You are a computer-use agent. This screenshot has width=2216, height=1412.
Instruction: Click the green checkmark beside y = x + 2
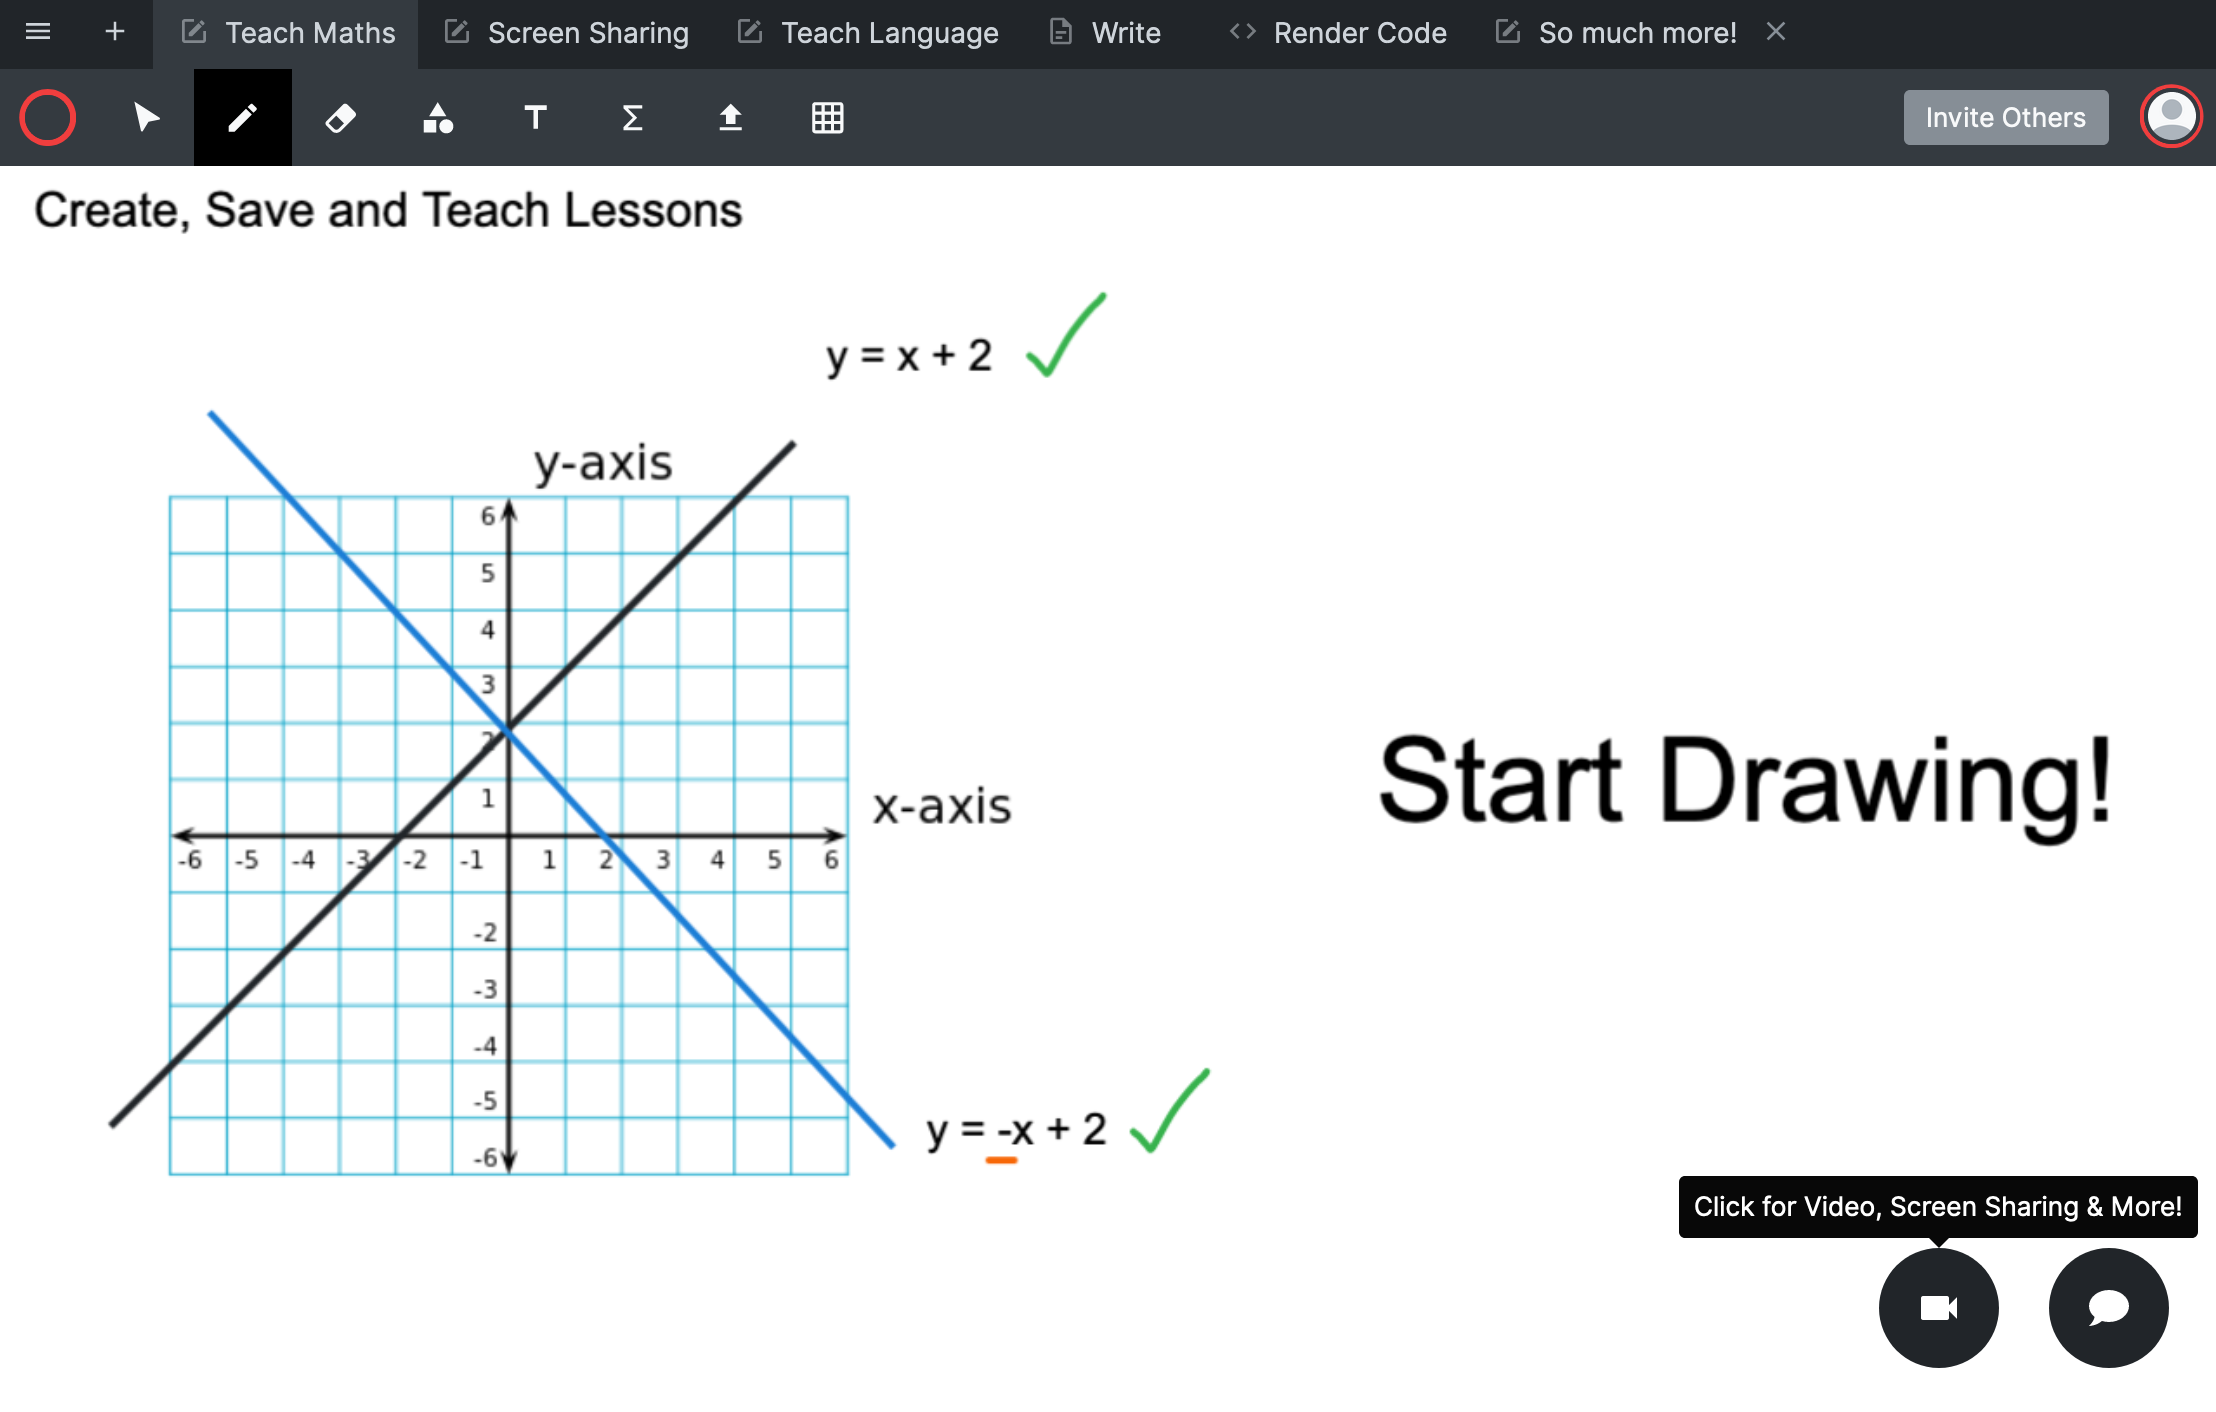pyautogui.click(x=1066, y=336)
